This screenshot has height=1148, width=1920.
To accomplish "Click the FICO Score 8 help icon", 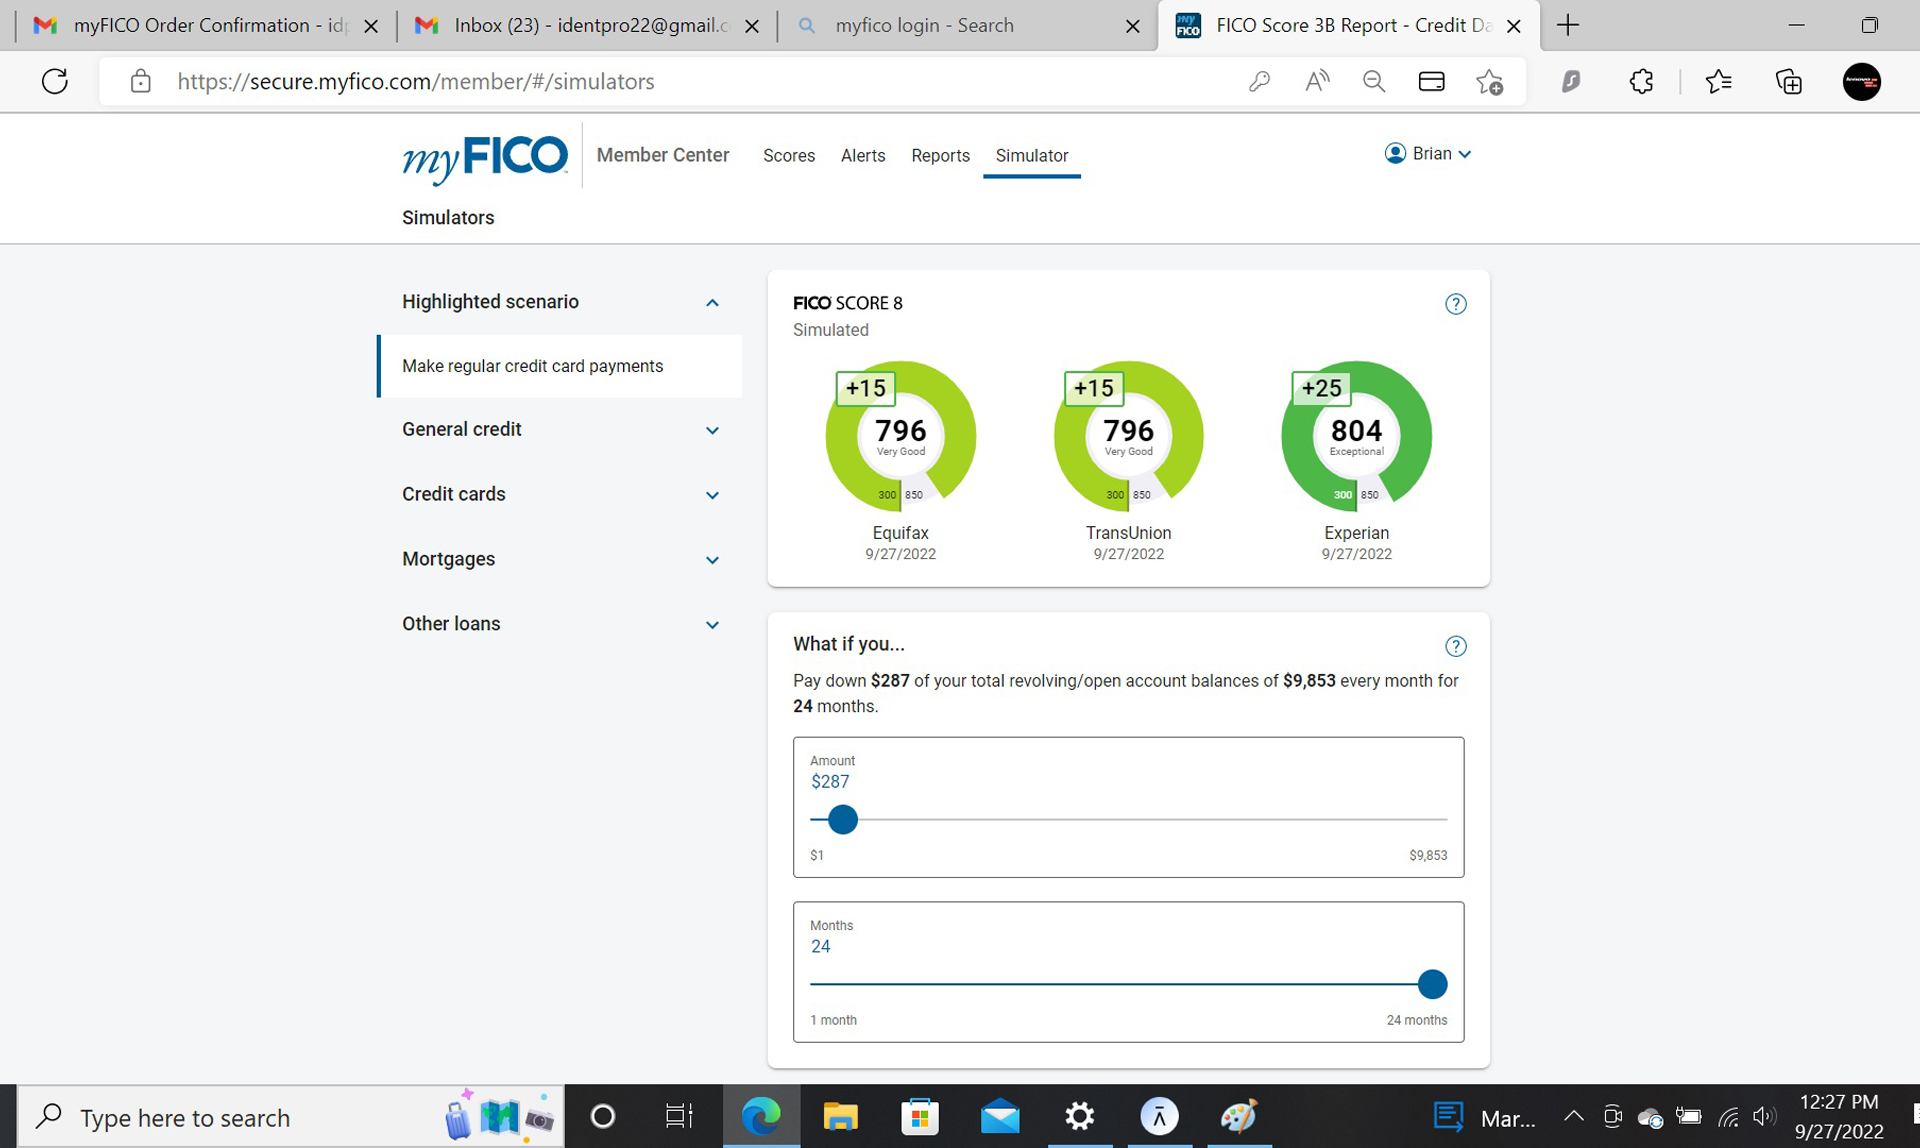I will tap(1455, 304).
